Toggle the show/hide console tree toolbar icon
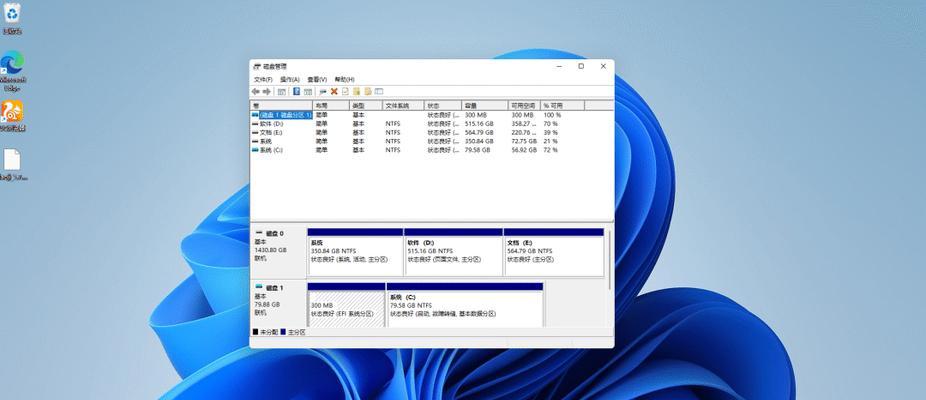This screenshot has height=400, width=926. (282, 92)
